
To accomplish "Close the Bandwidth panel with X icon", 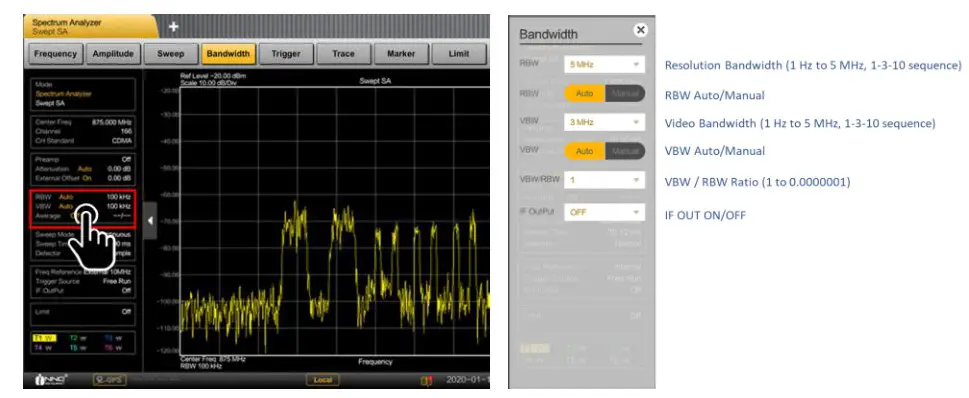I will 641,30.
